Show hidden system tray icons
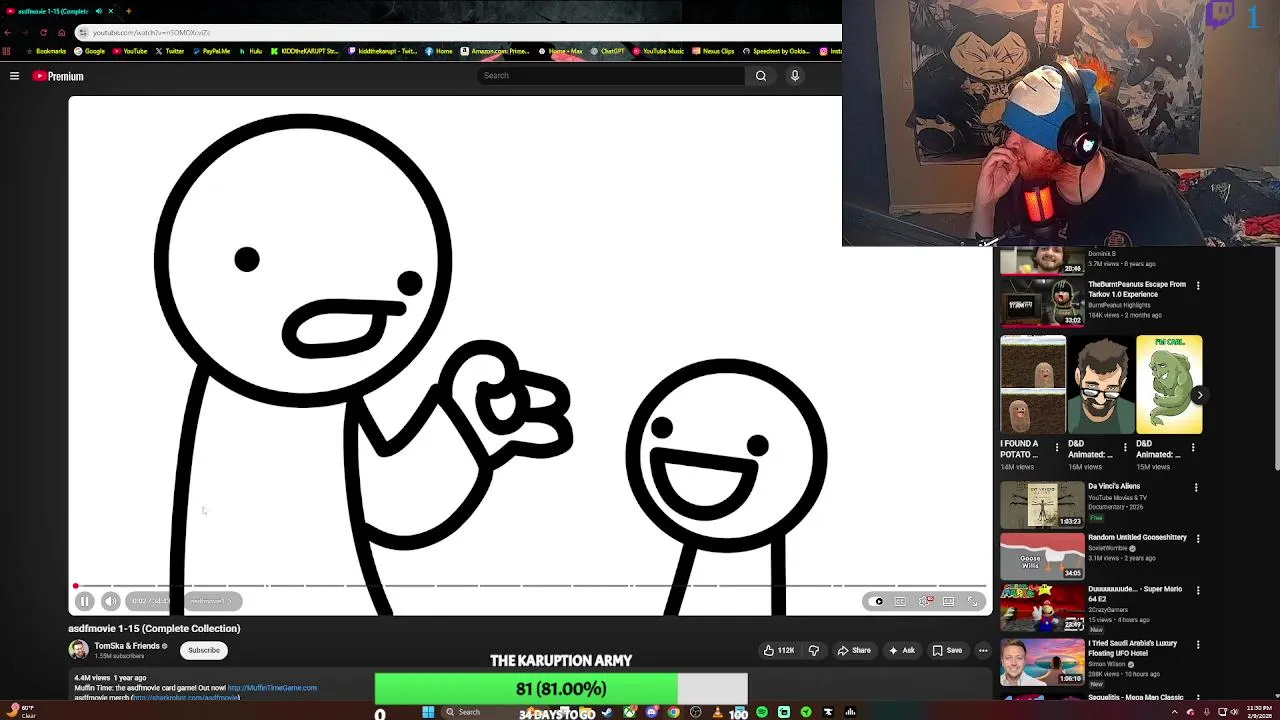The height and width of the screenshot is (720, 1280). [1175, 712]
